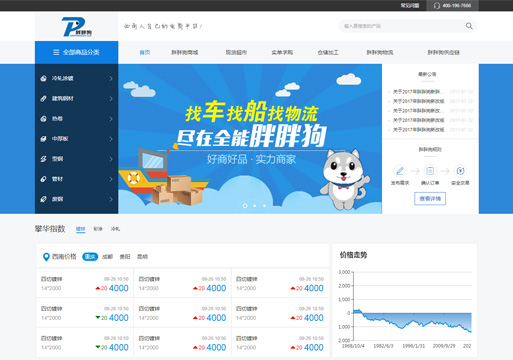Click the 查看详情 button
Image resolution: width=513 pixels, height=360 pixels.
(430, 199)
